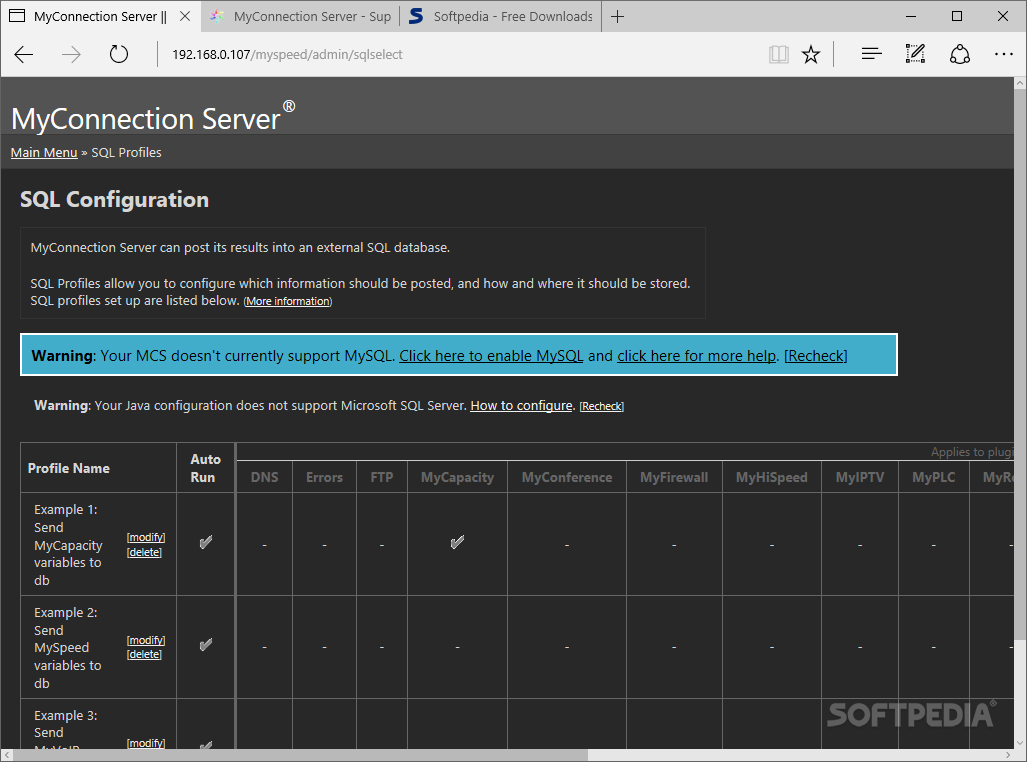The image size is (1027, 762).
Task: Switch to MyConnection Server - Sup tab
Action: (301, 16)
